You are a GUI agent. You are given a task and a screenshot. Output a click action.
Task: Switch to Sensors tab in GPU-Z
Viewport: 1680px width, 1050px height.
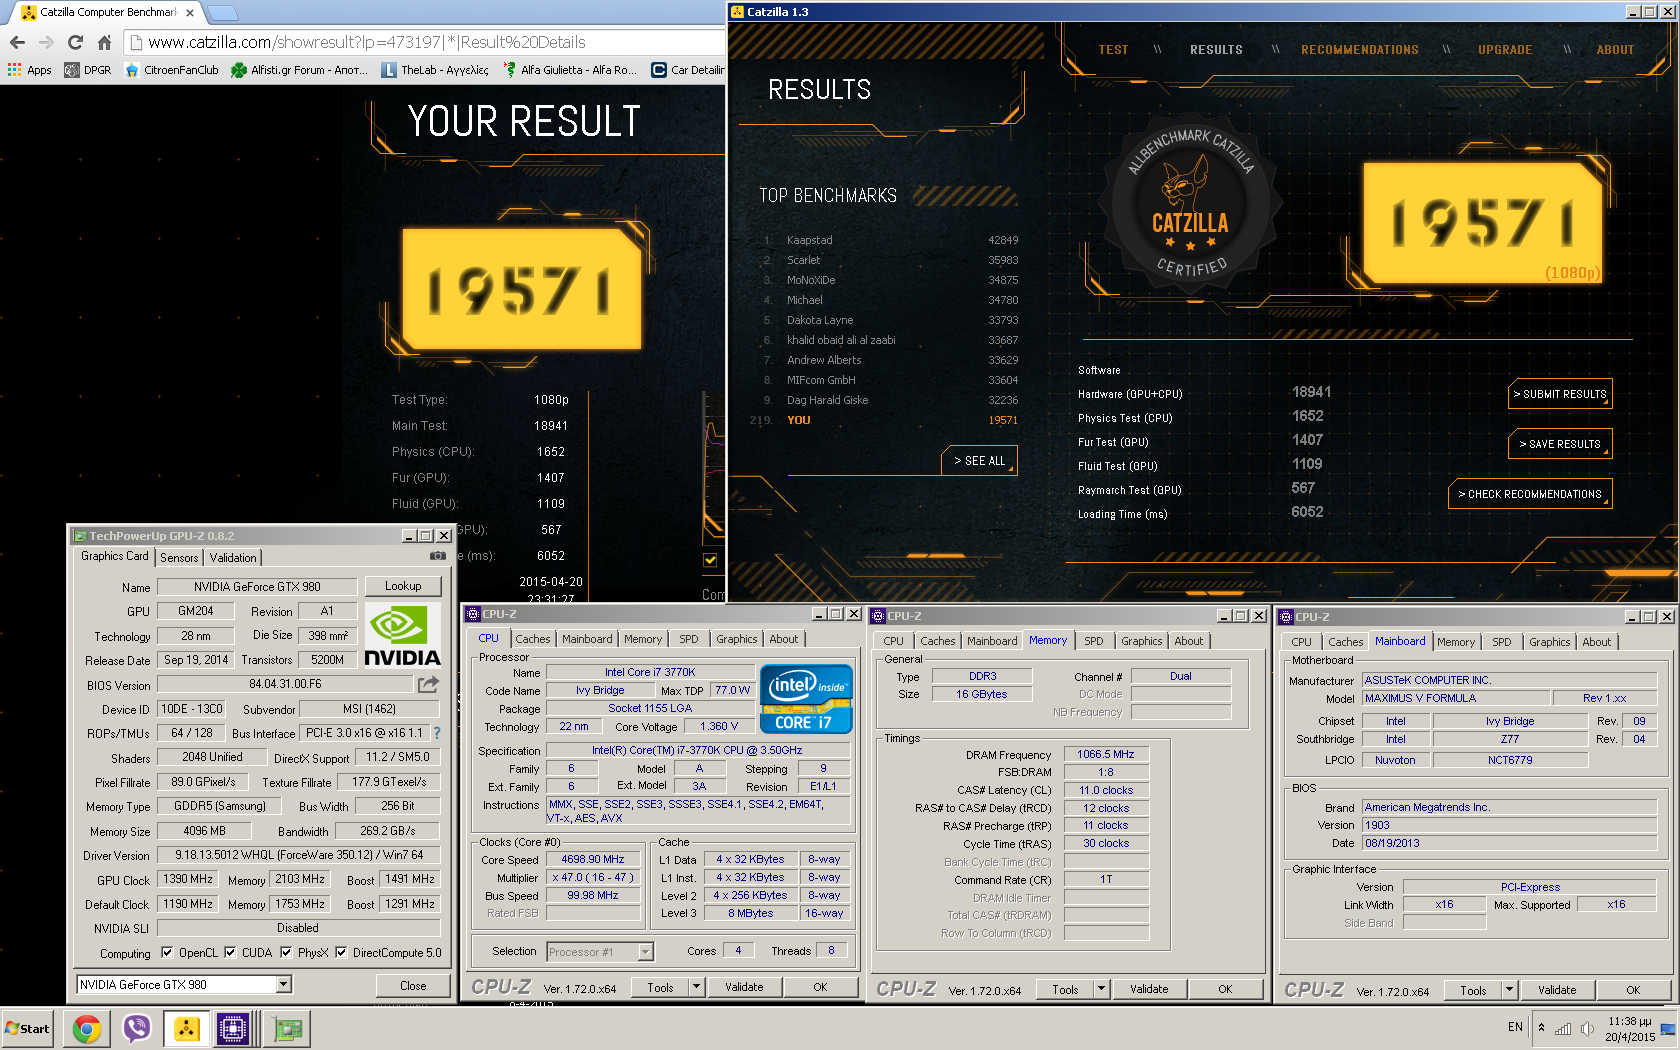pyautogui.click(x=179, y=557)
